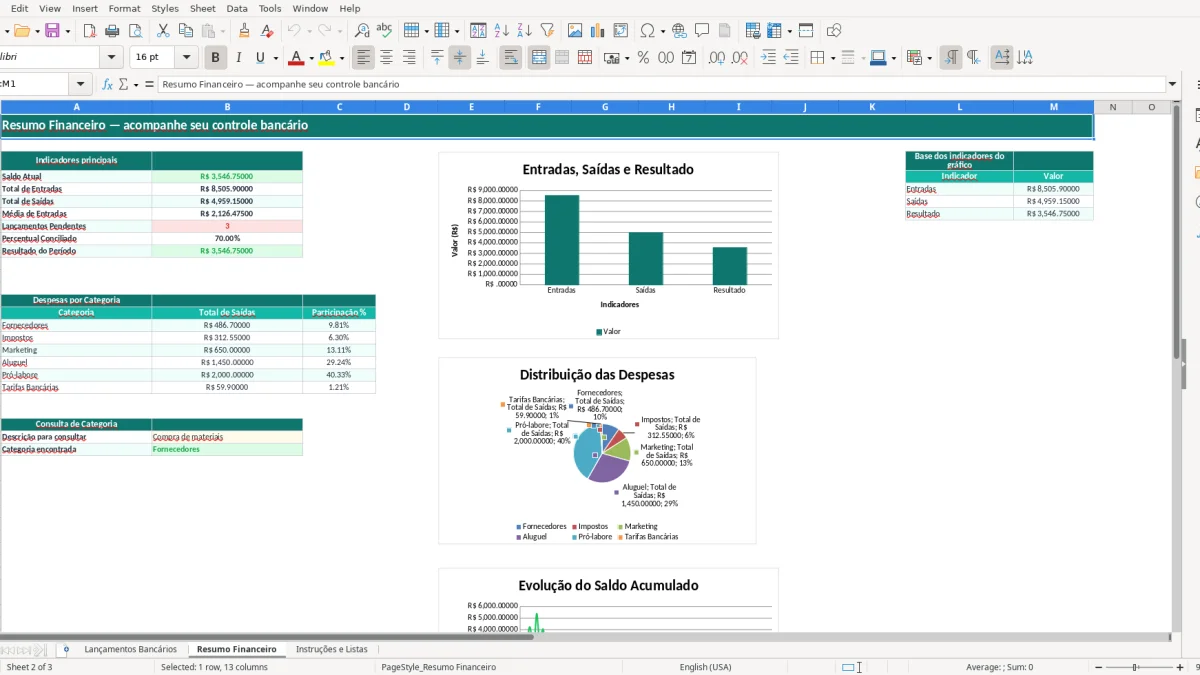Apply the red Font Color swatch

click(x=296, y=58)
